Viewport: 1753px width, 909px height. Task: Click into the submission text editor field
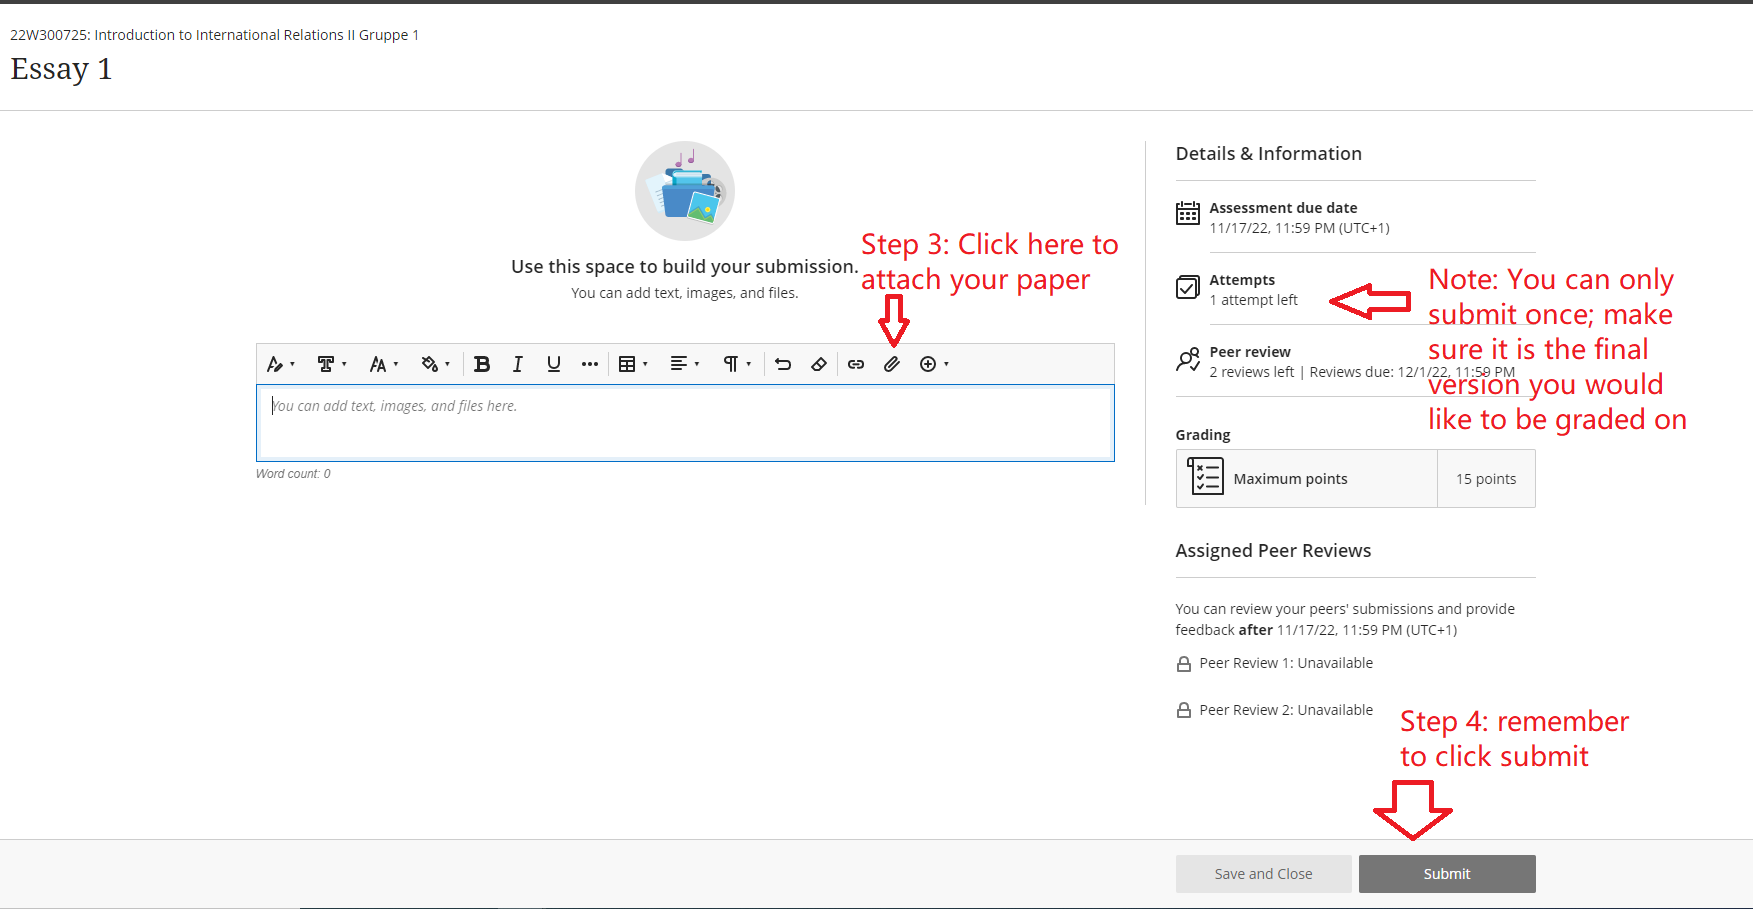685,423
